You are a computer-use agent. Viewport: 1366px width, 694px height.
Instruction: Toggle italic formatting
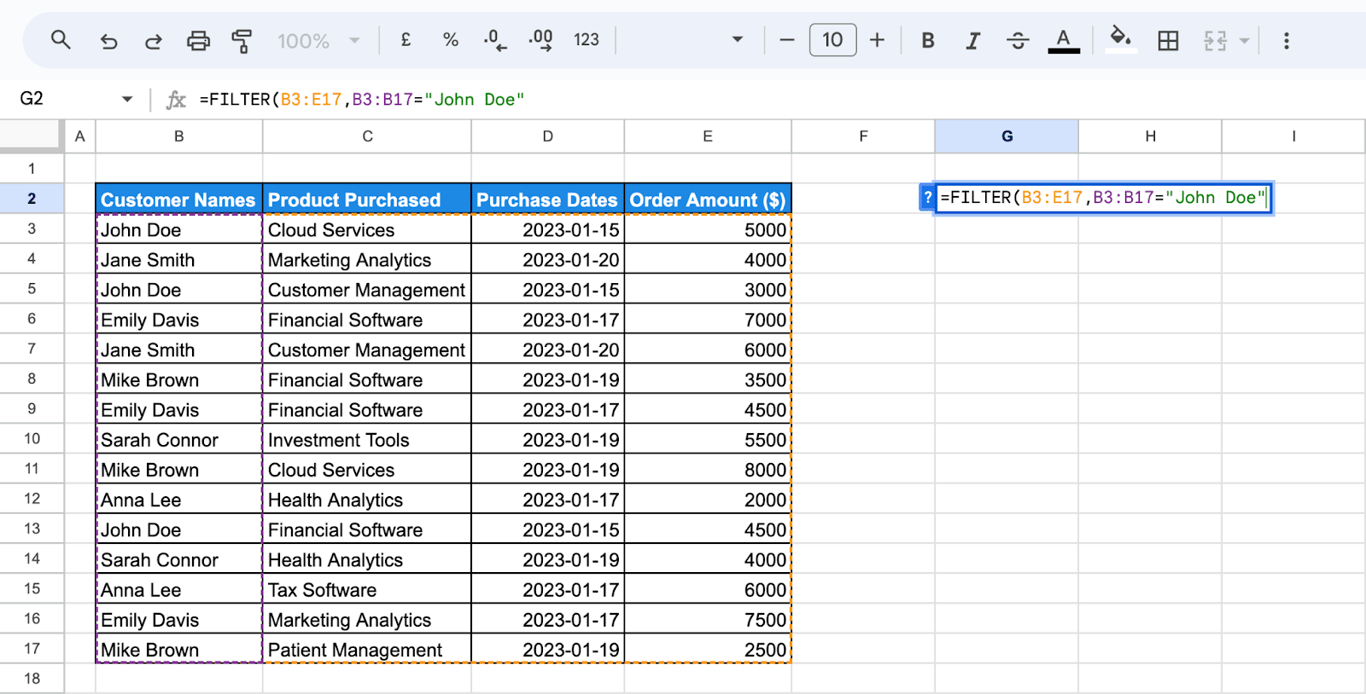972,41
